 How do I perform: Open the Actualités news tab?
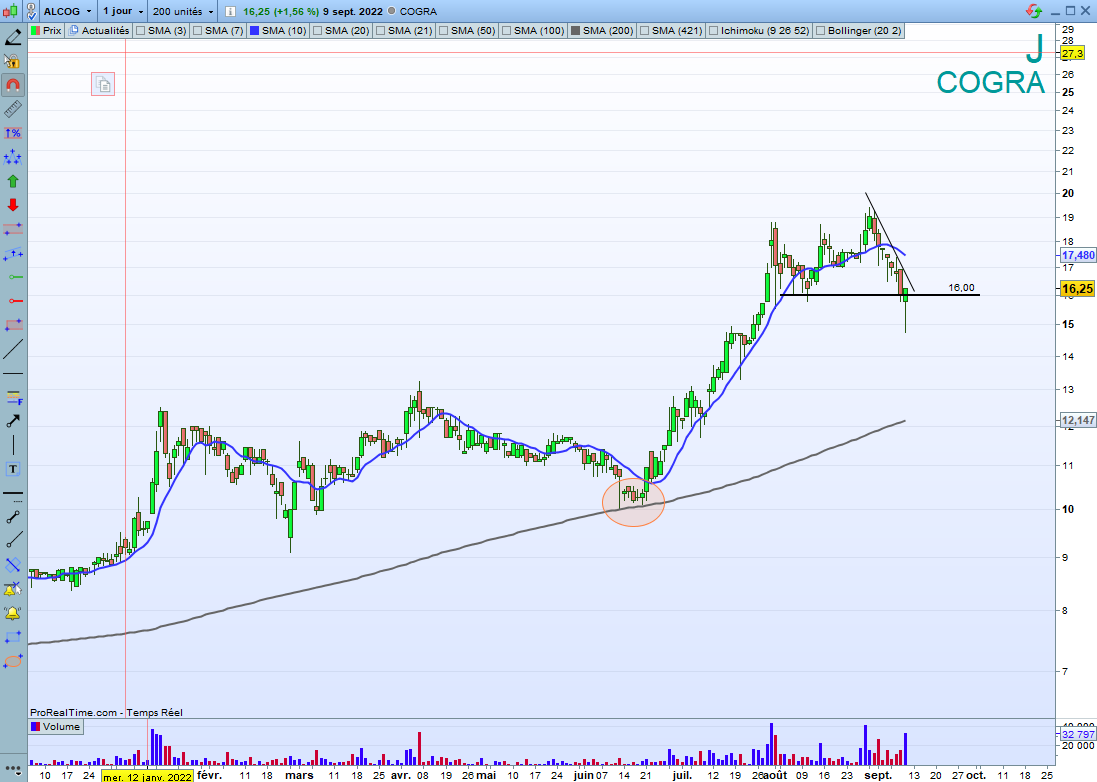(x=99, y=31)
